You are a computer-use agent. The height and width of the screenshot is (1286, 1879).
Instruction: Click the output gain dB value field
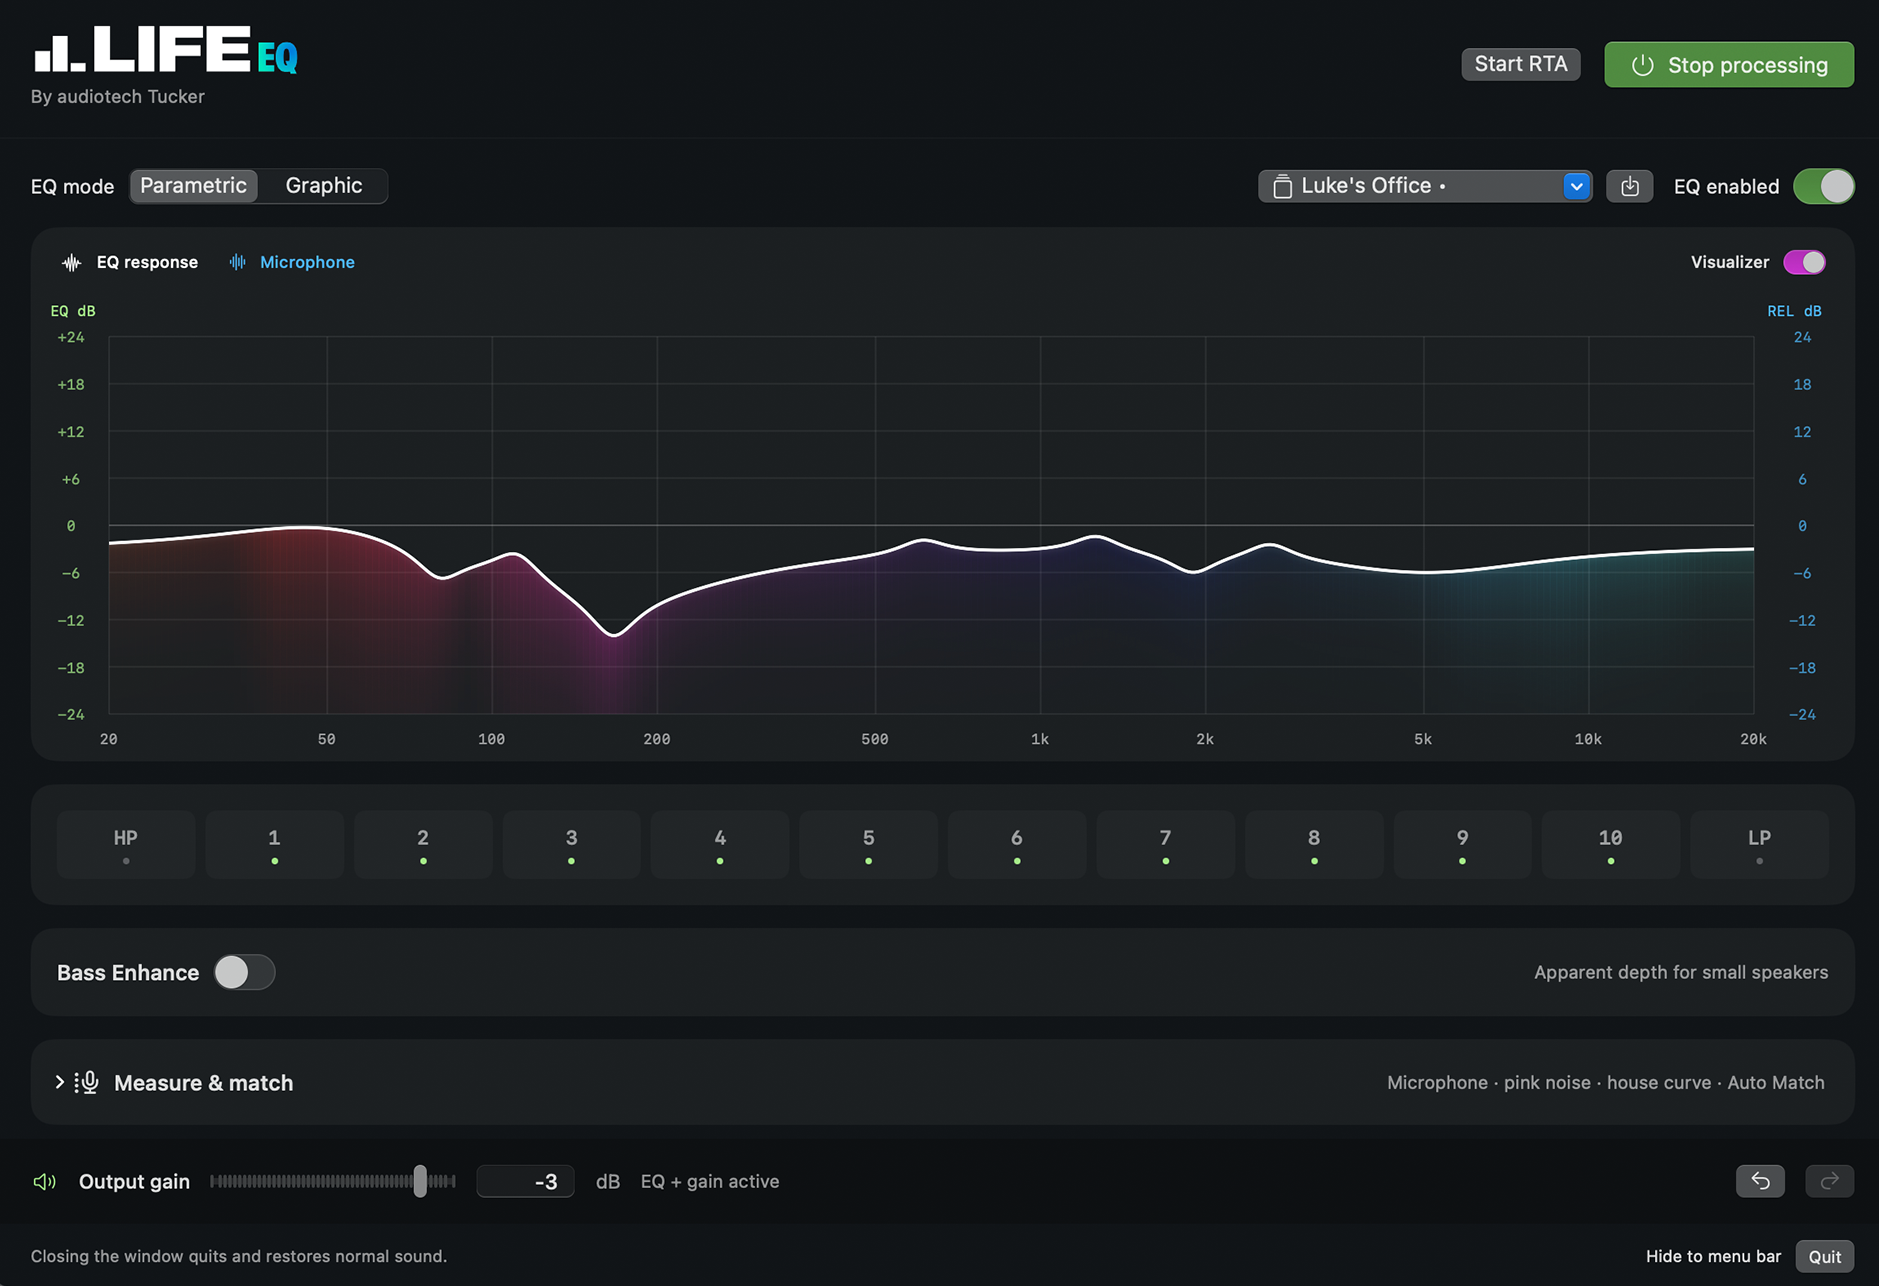(525, 1181)
